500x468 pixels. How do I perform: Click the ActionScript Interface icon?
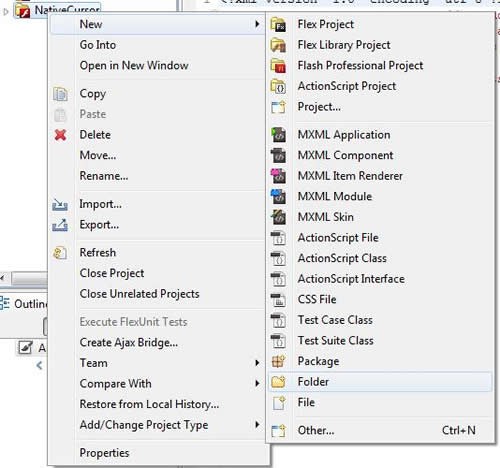click(x=278, y=279)
